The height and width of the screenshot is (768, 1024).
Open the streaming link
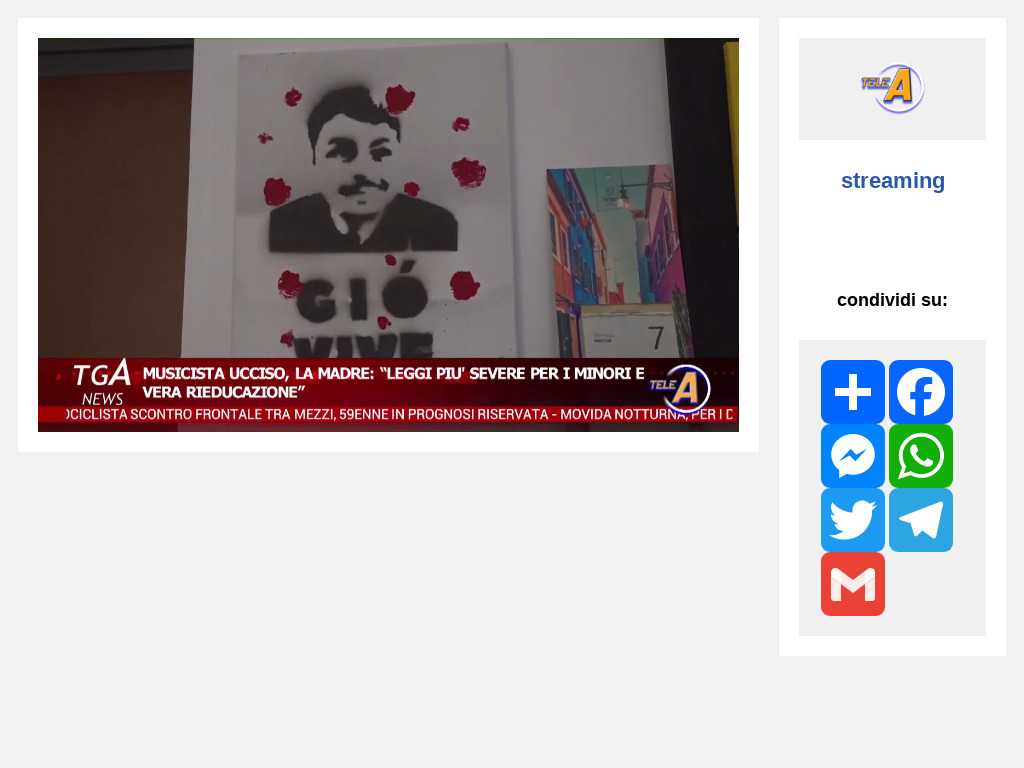[x=893, y=180]
